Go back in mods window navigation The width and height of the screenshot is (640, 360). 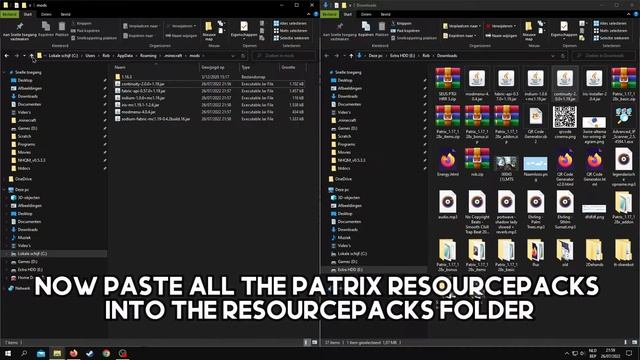pos(7,56)
